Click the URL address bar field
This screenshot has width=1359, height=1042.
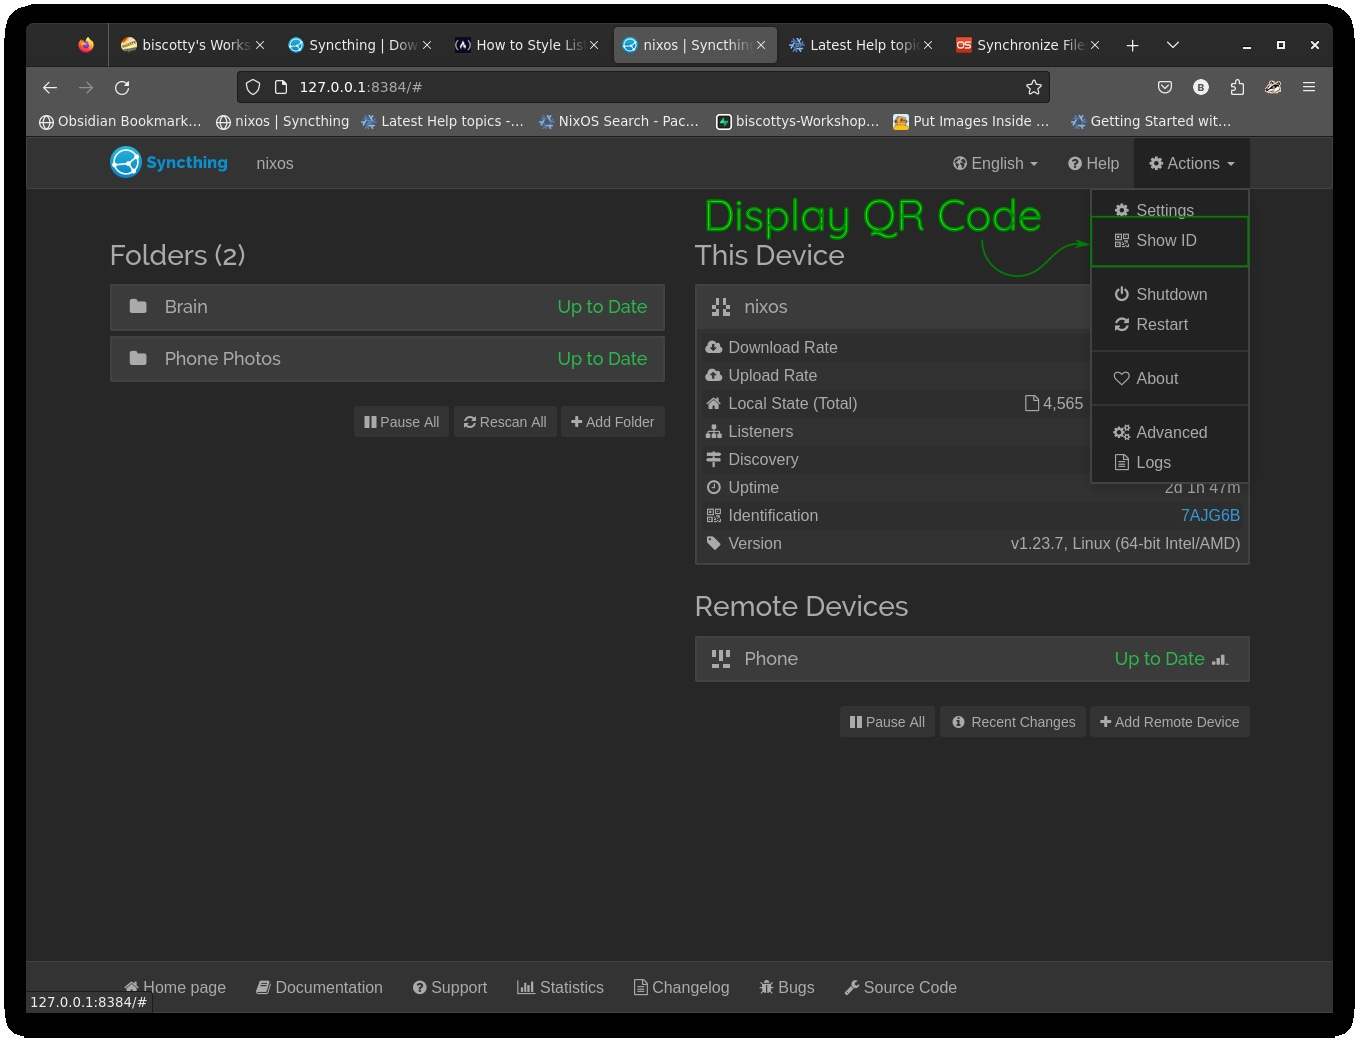click(x=643, y=87)
